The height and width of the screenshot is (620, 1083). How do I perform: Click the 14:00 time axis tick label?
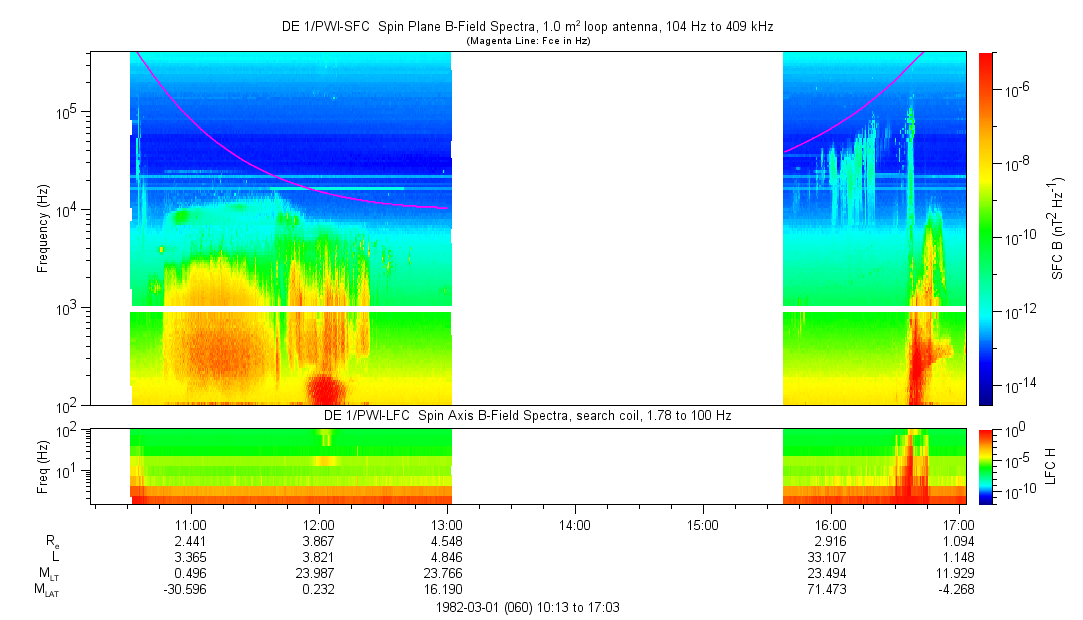coord(575,525)
